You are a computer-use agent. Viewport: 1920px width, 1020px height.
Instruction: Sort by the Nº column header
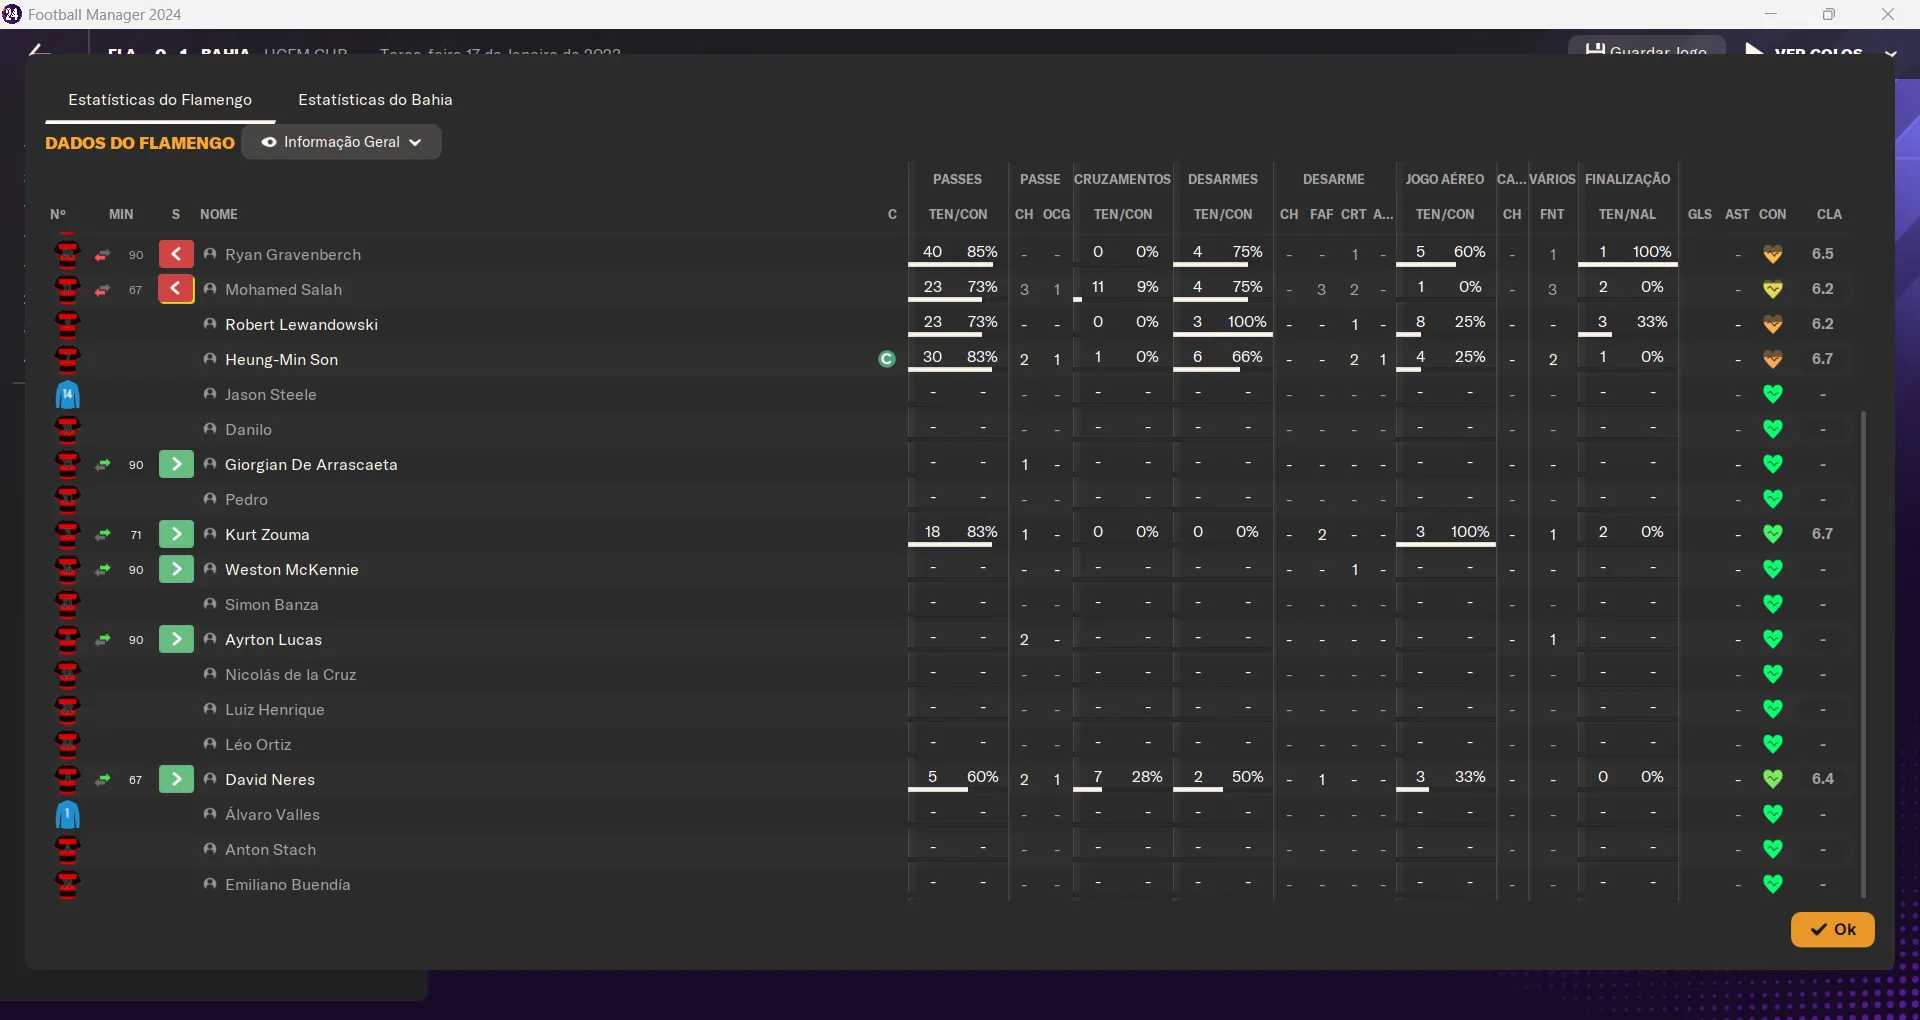(58, 214)
